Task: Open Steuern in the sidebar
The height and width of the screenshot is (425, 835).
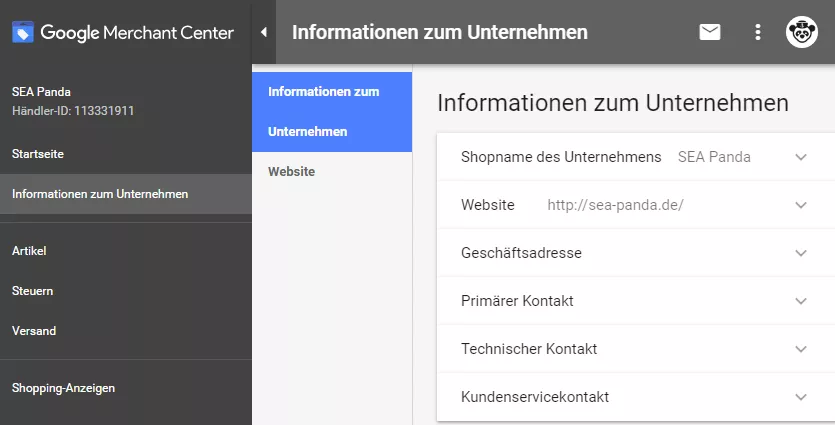Action: [x=126, y=291]
